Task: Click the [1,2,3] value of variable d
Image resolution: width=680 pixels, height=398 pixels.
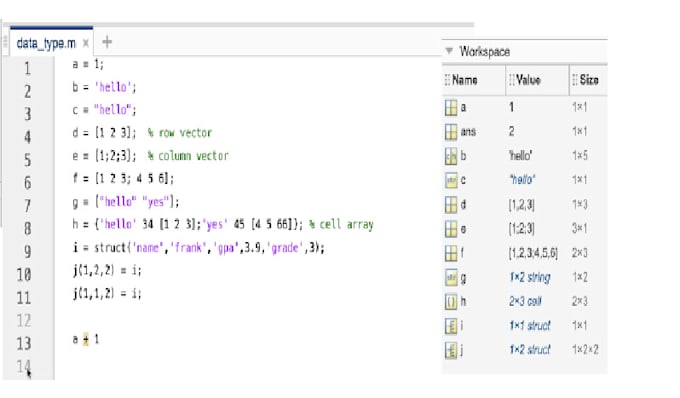Action: (522, 204)
